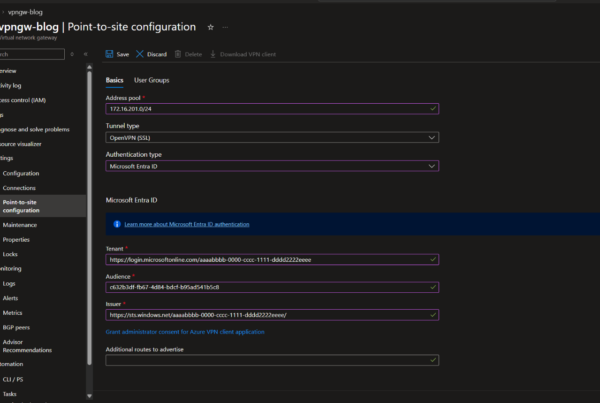Open the Tunnel type dropdown
The height and width of the screenshot is (403, 600).
(272, 137)
